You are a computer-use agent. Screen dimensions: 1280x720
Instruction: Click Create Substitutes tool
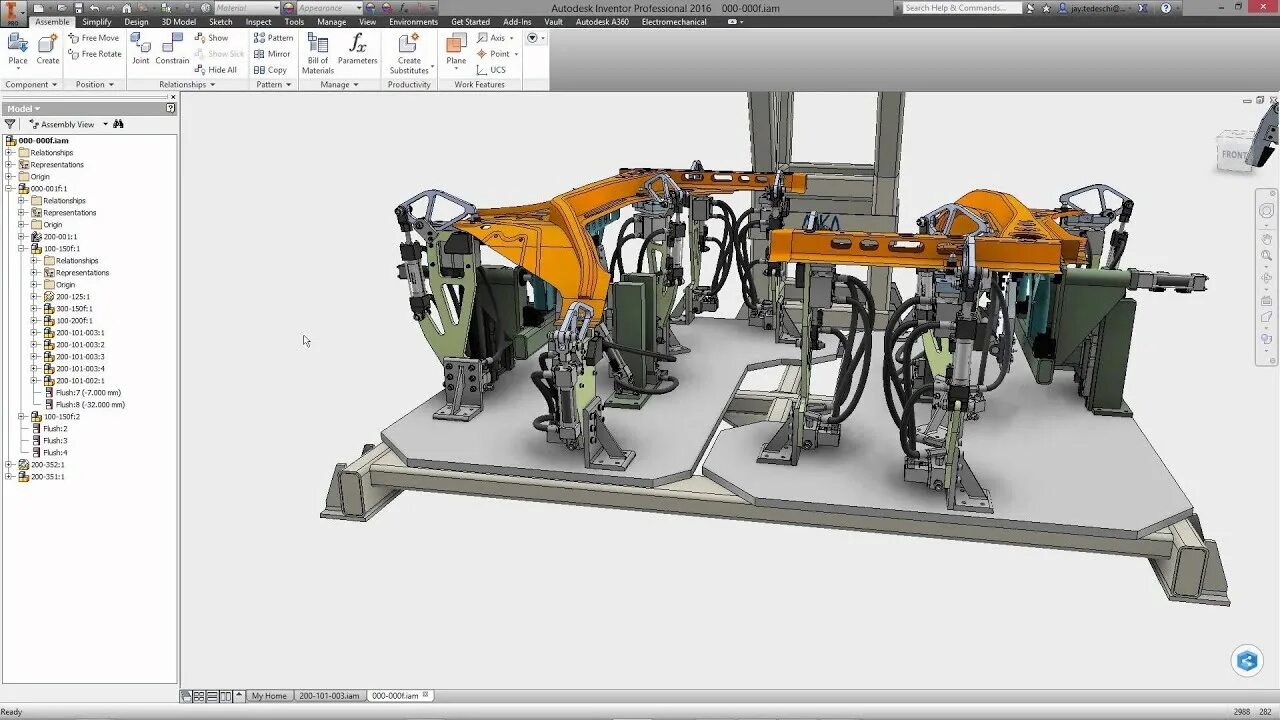click(409, 53)
